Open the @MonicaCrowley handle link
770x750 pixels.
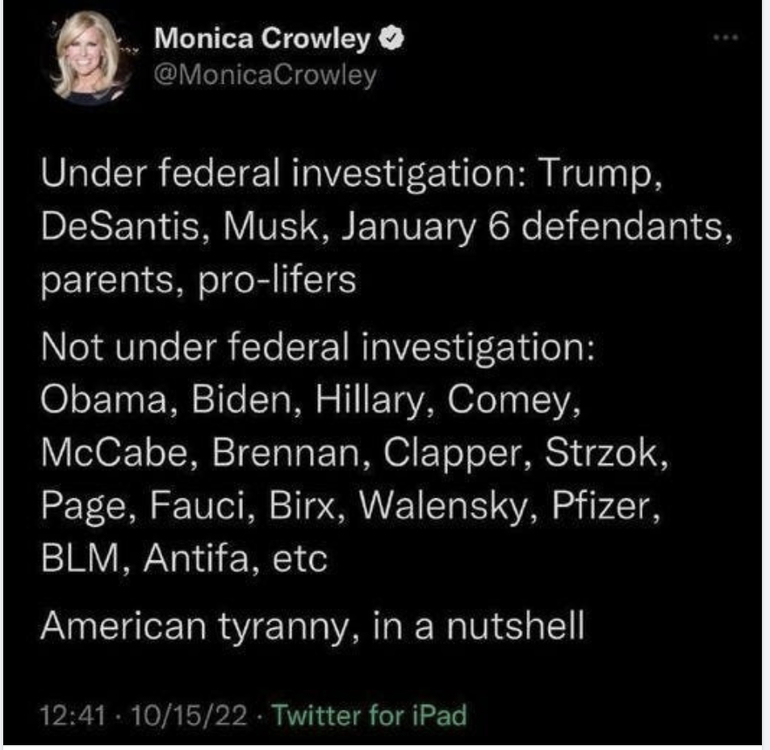point(265,76)
